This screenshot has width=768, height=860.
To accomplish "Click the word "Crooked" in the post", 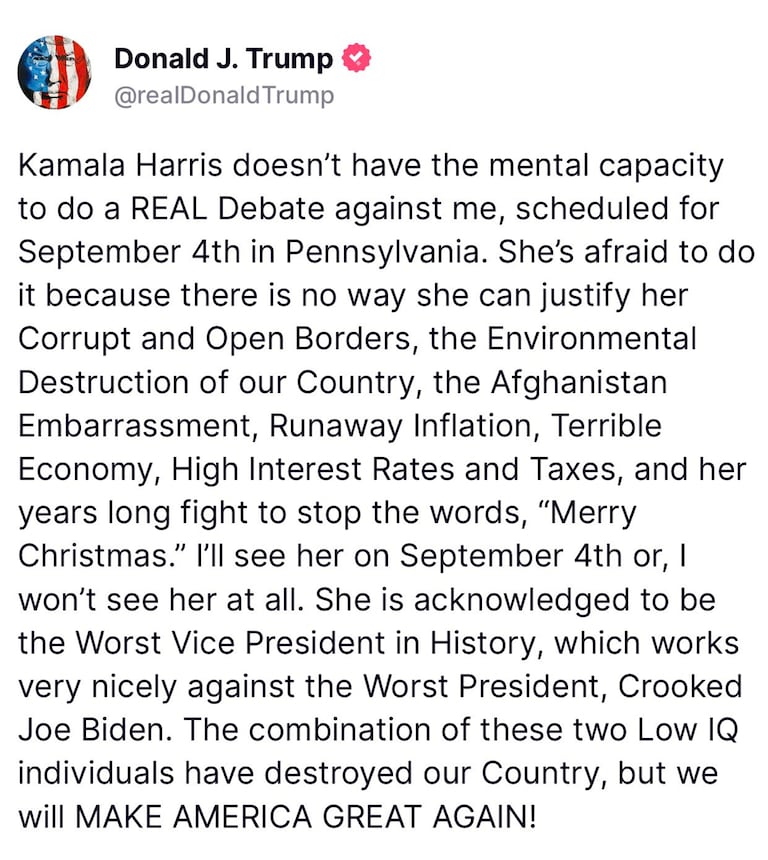I will click(x=680, y=686).
